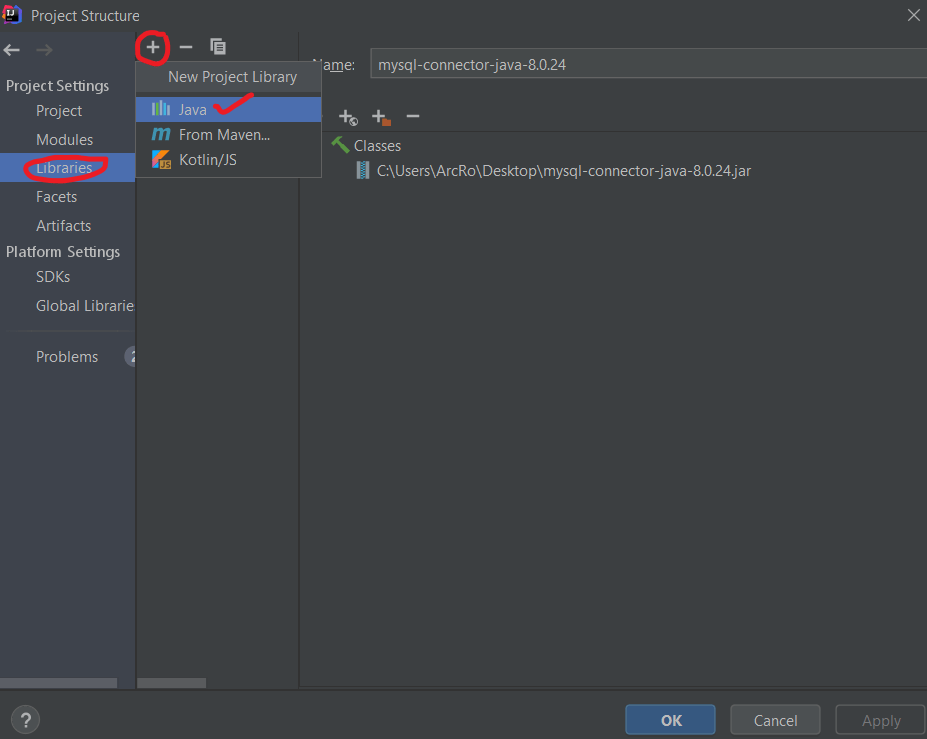Click the remove minus icon above Classes list
Image resolution: width=927 pixels, height=739 pixels.
click(413, 117)
